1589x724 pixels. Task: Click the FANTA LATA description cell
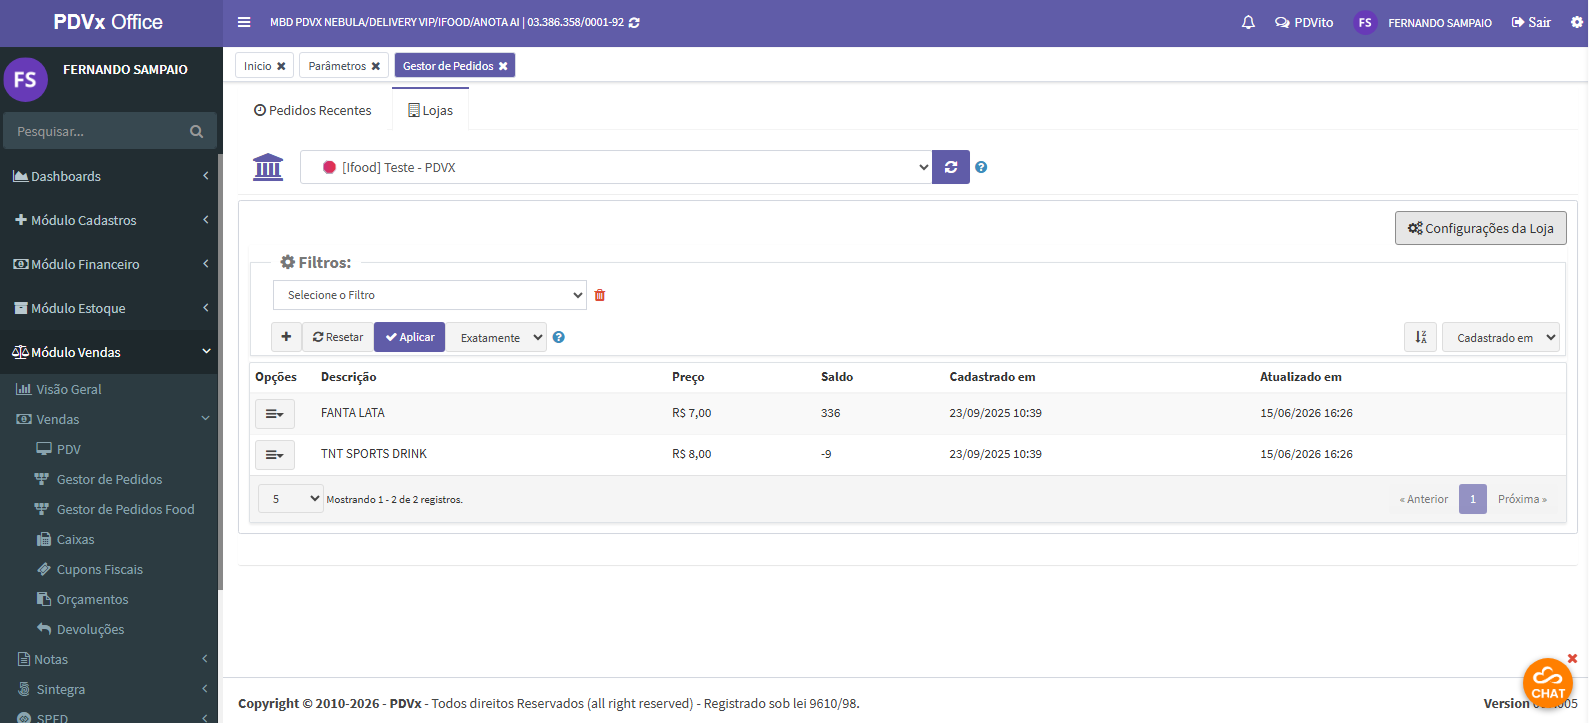(x=353, y=413)
